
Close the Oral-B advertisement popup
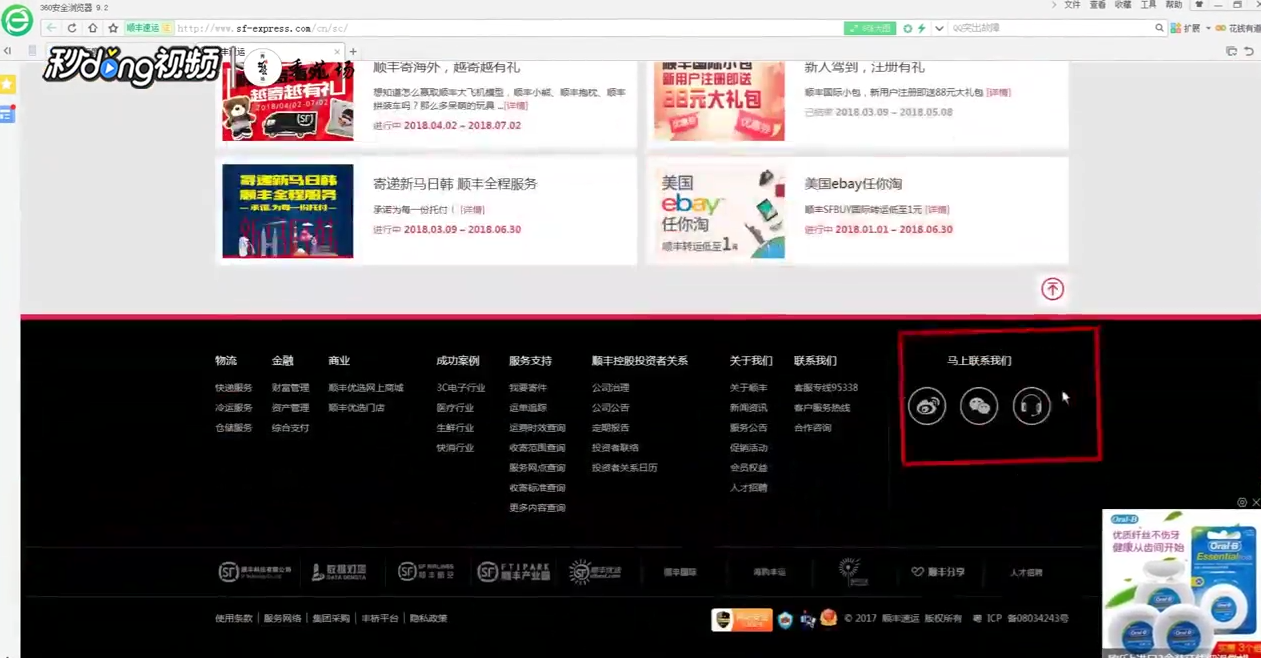tap(1255, 502)
